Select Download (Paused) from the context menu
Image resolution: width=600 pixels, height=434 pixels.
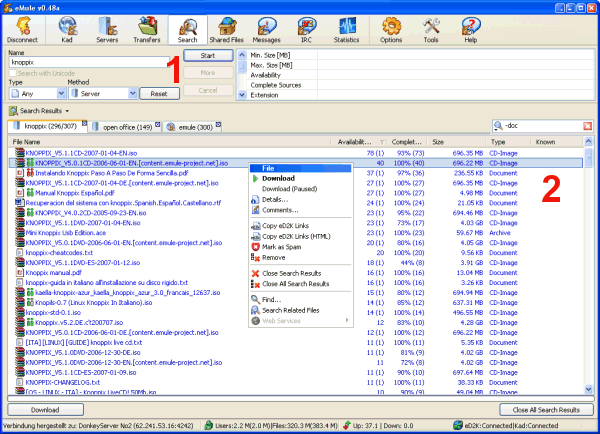coord(289,189)
